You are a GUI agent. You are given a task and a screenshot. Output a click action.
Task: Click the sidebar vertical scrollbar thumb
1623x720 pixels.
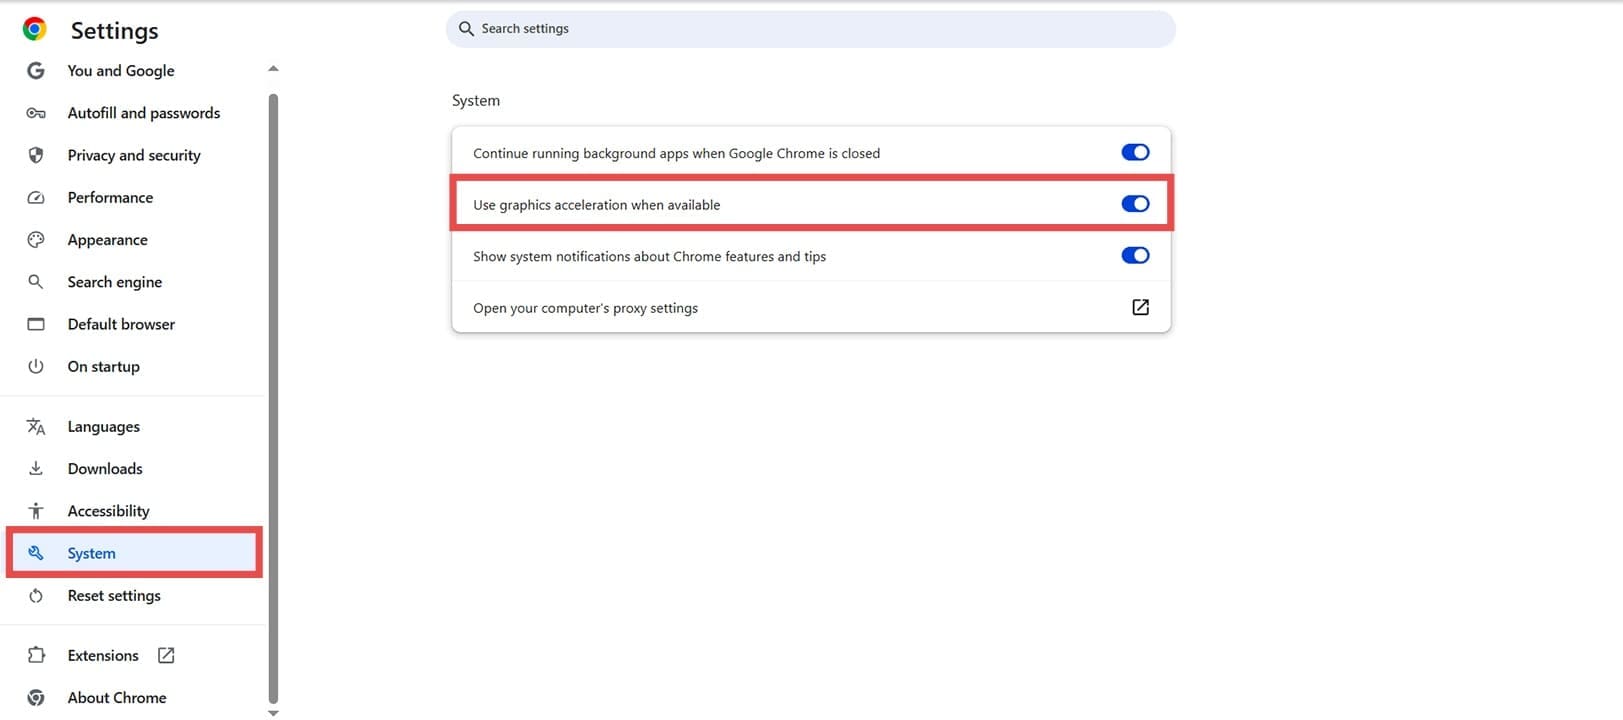pyautogui.click(x=273, y=400)
